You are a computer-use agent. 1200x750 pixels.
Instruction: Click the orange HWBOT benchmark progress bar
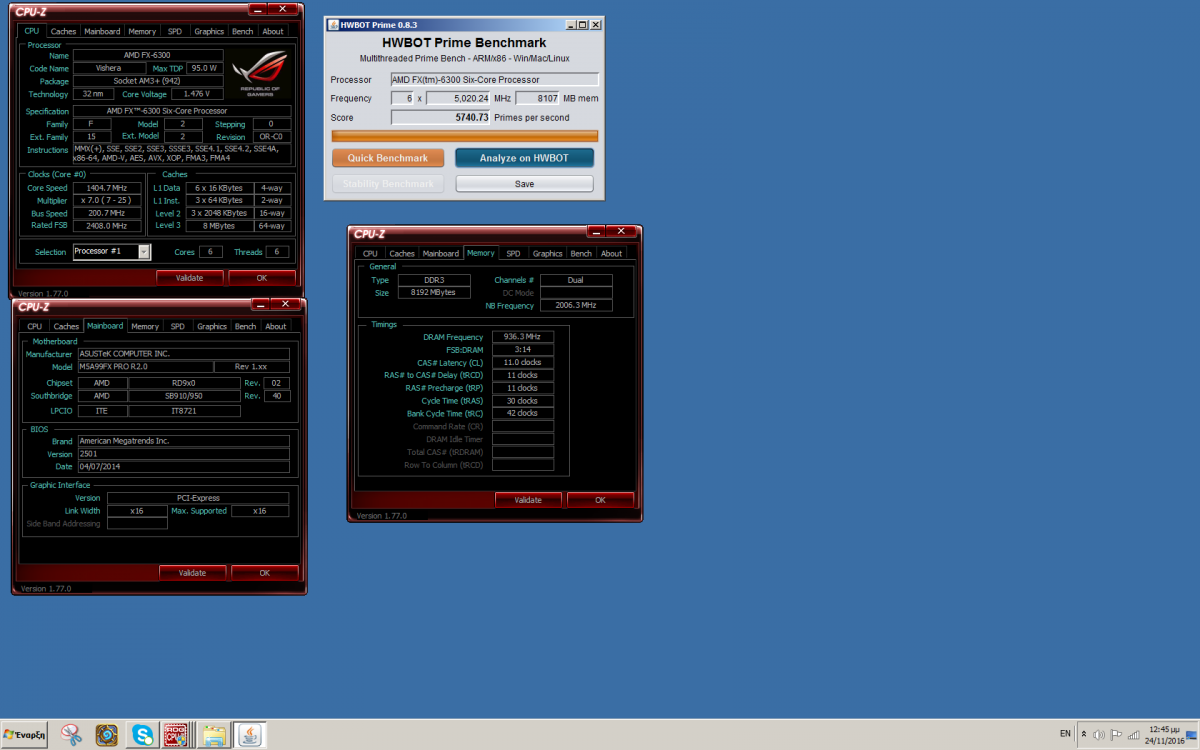point(465,136)
